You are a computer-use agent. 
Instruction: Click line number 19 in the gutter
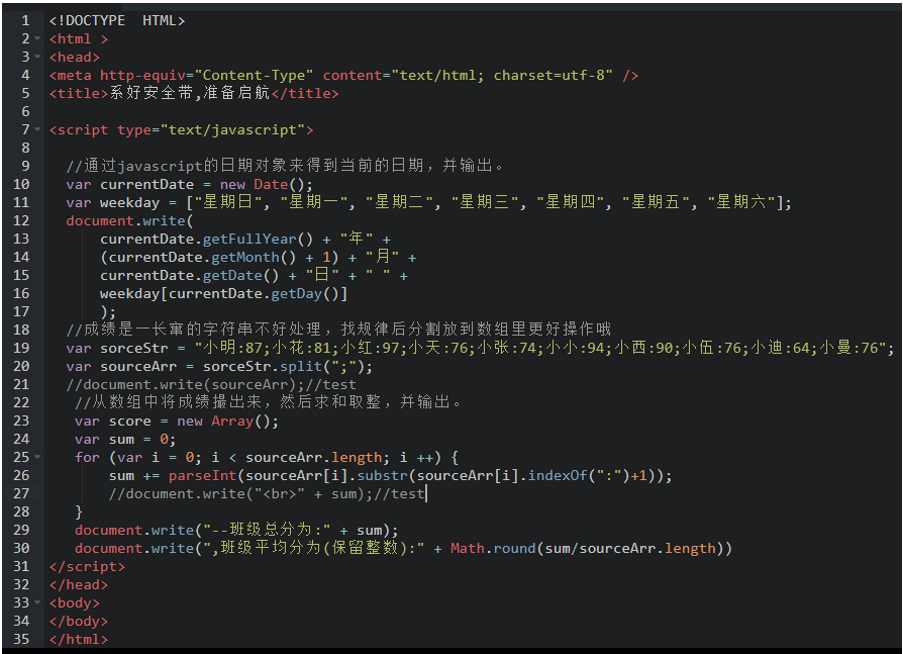[21, 348]
